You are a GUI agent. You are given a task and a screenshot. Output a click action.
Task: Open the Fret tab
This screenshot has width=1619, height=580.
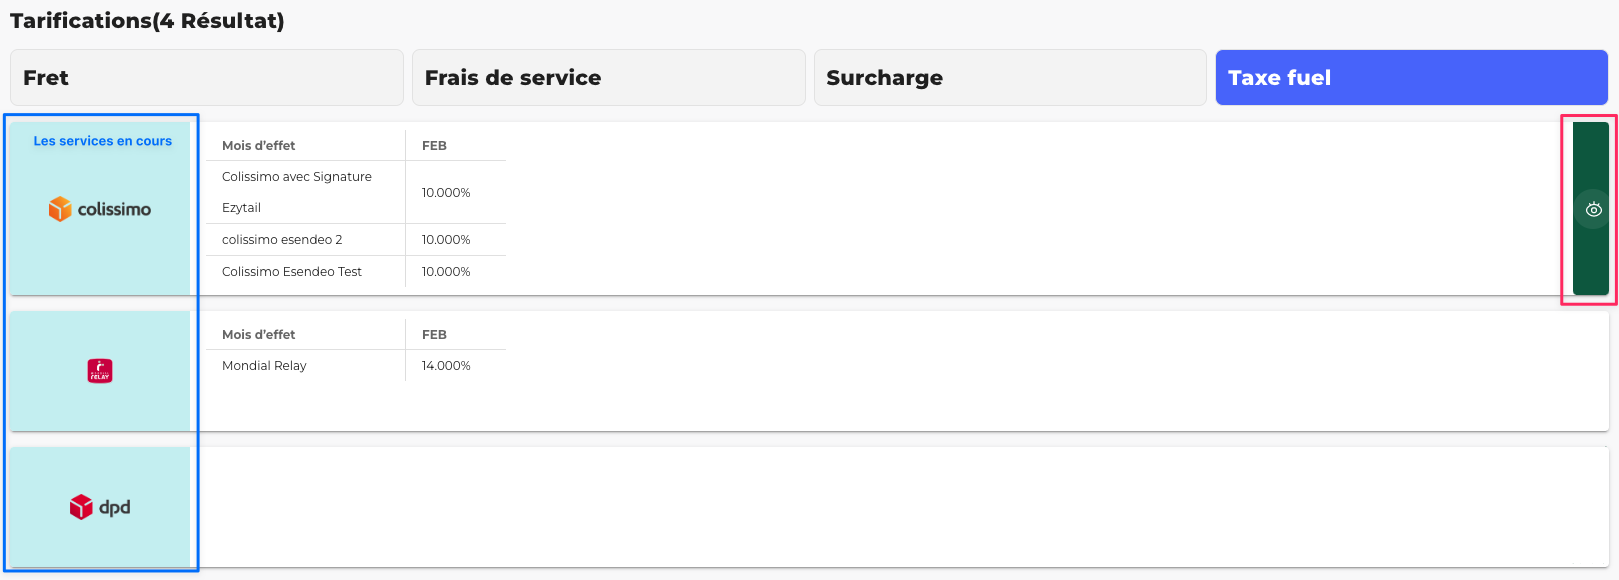pyautogui.click(x=207, y=78)
